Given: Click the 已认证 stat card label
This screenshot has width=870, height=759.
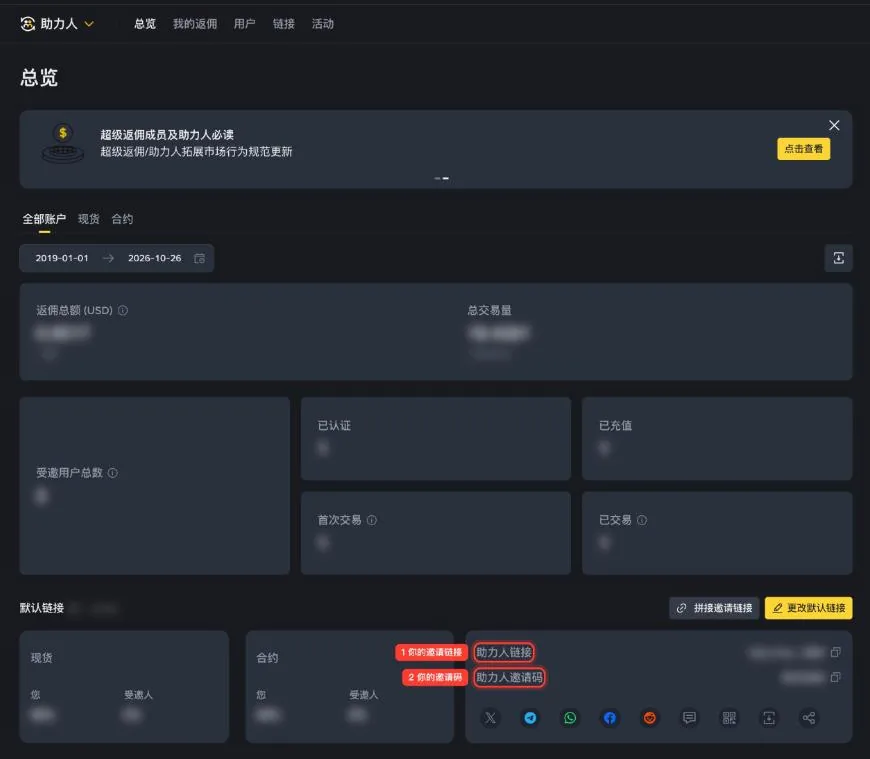Looking at the screenshot, I should pyautogui.click(x=334, y=426).
